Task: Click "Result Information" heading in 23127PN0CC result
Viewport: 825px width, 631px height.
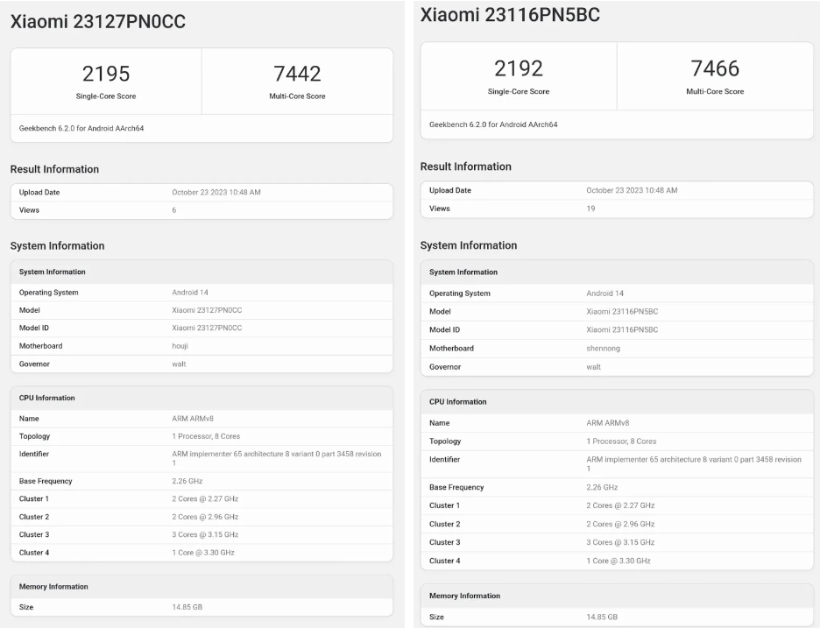Action: click(55, 169)
